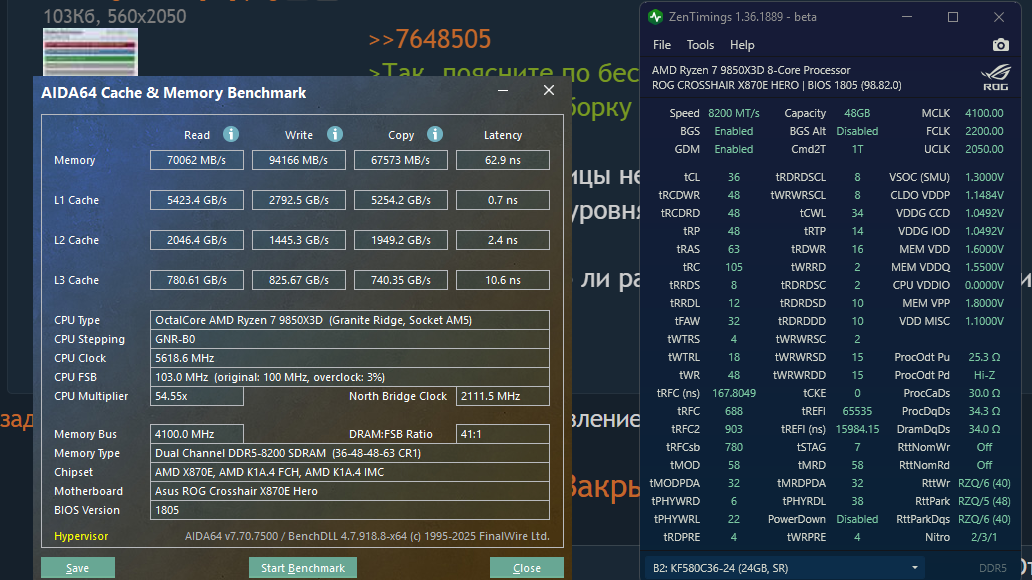
Task: Click the Chipset field AMD X870E
Action: coord(349,472)
